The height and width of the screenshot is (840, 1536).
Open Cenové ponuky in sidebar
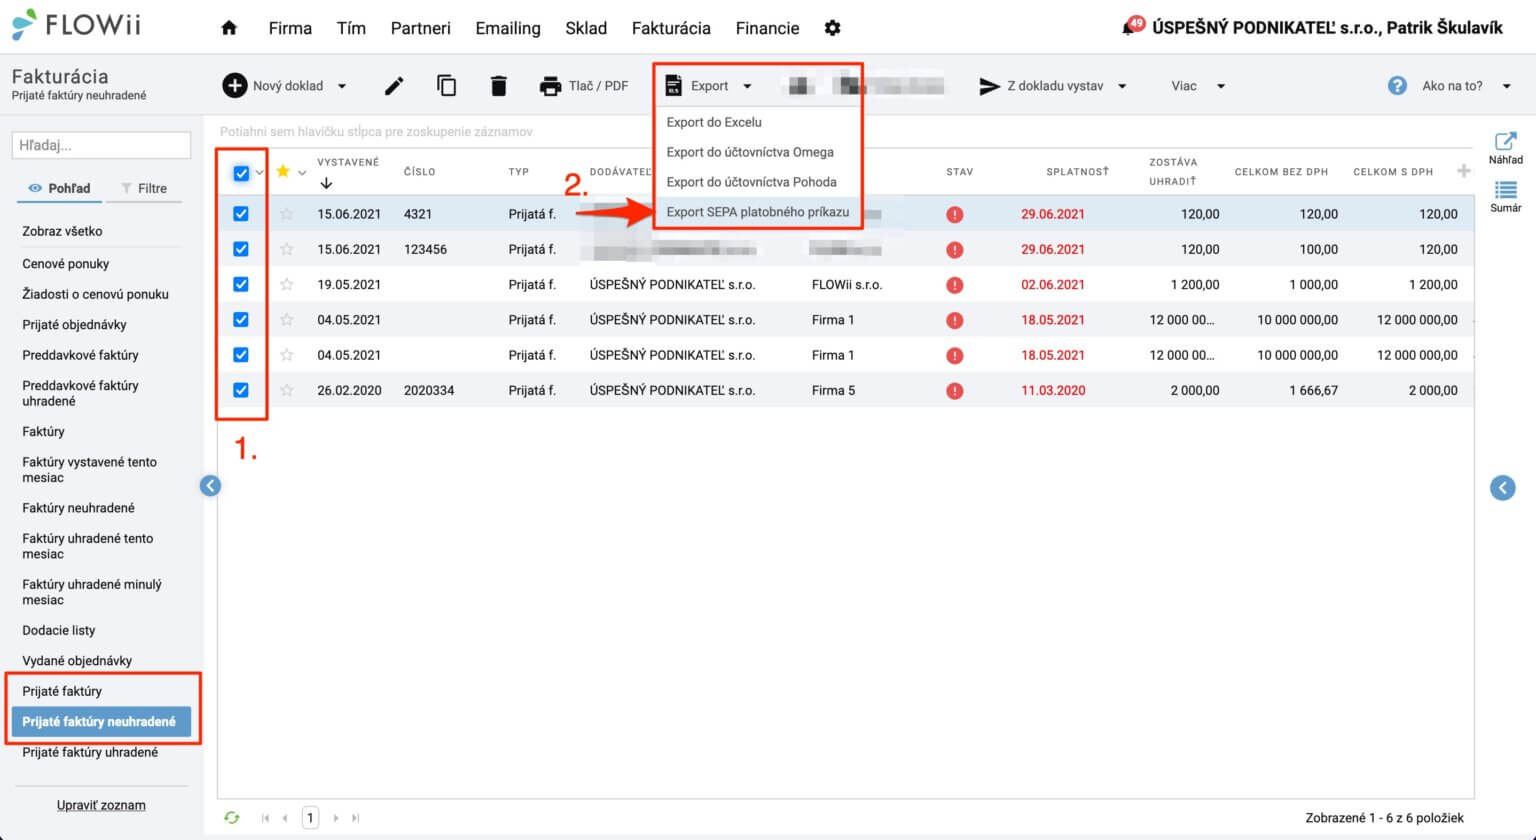tap(66, 264)
